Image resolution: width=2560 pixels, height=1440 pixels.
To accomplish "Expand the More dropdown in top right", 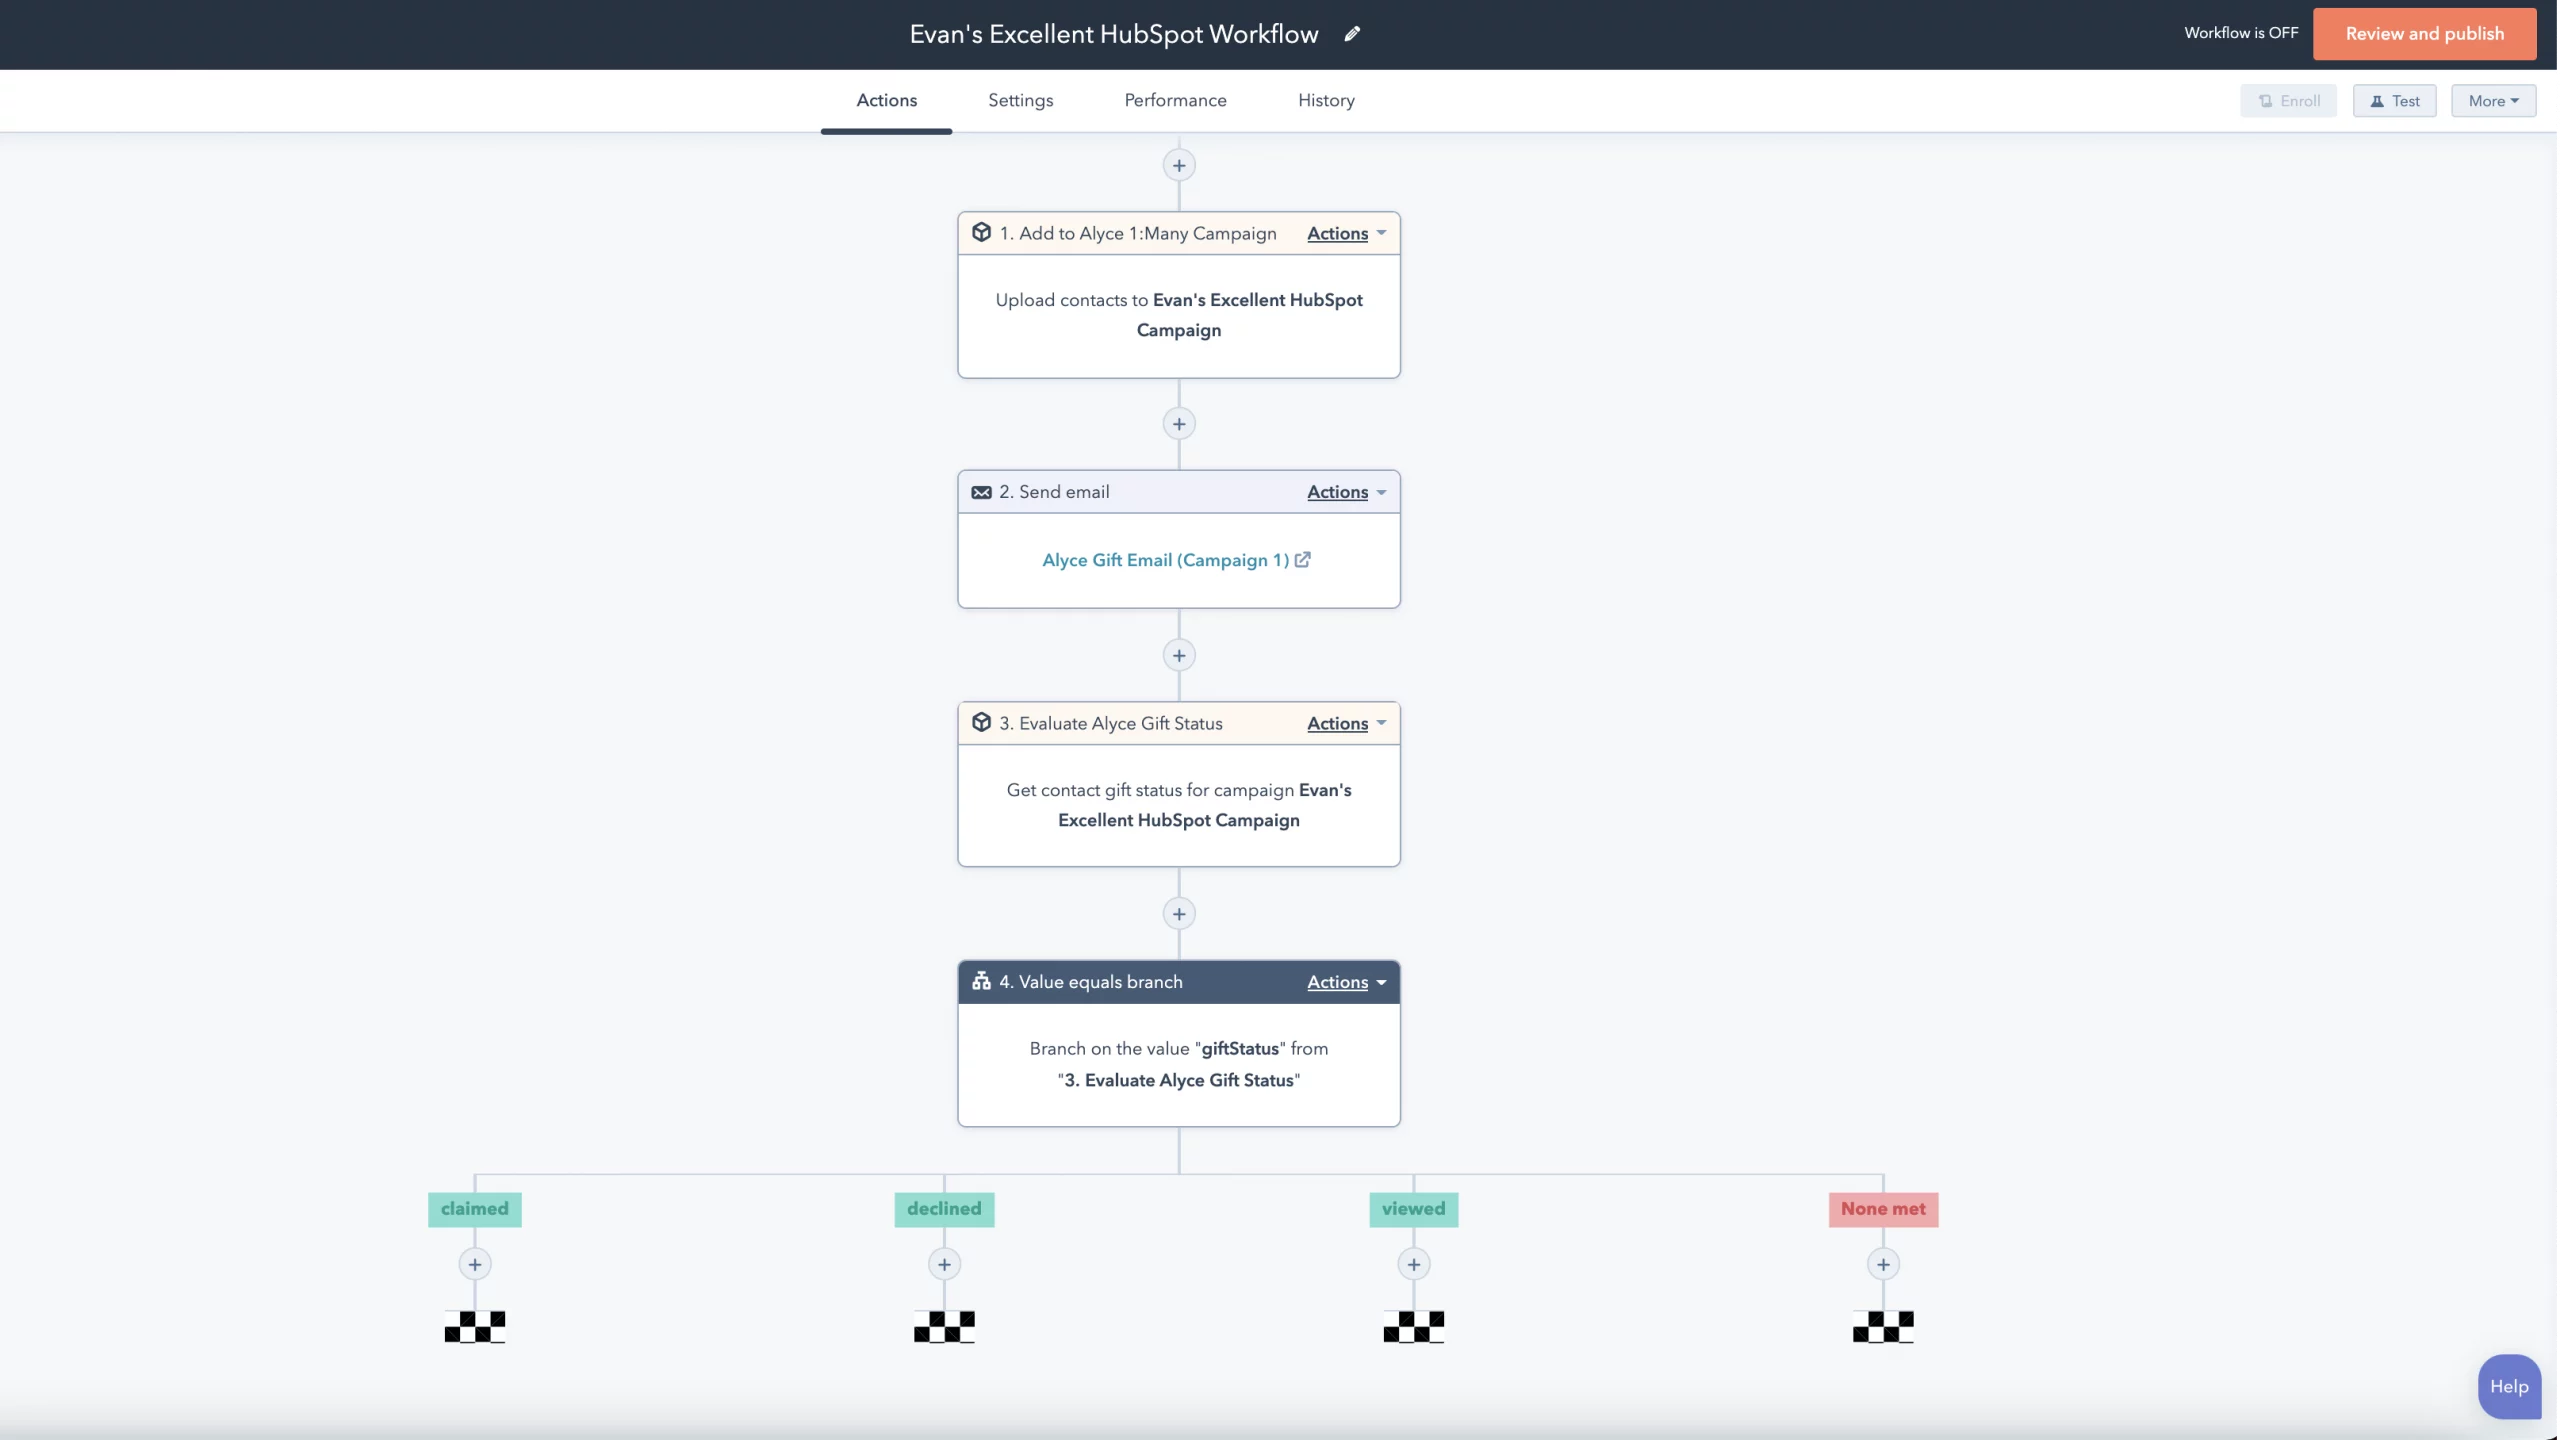I will 2491,100.
